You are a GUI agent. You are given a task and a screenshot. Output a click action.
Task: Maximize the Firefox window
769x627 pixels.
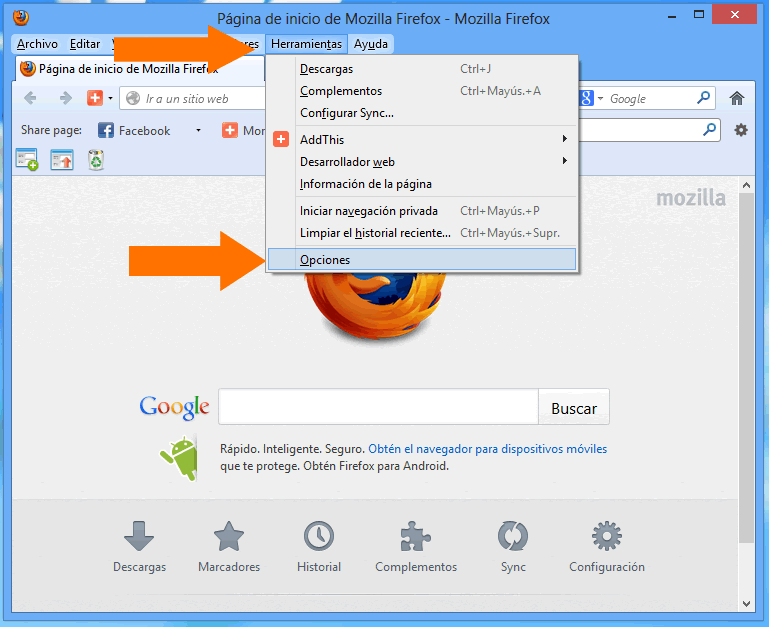click(x=699, y=15)
